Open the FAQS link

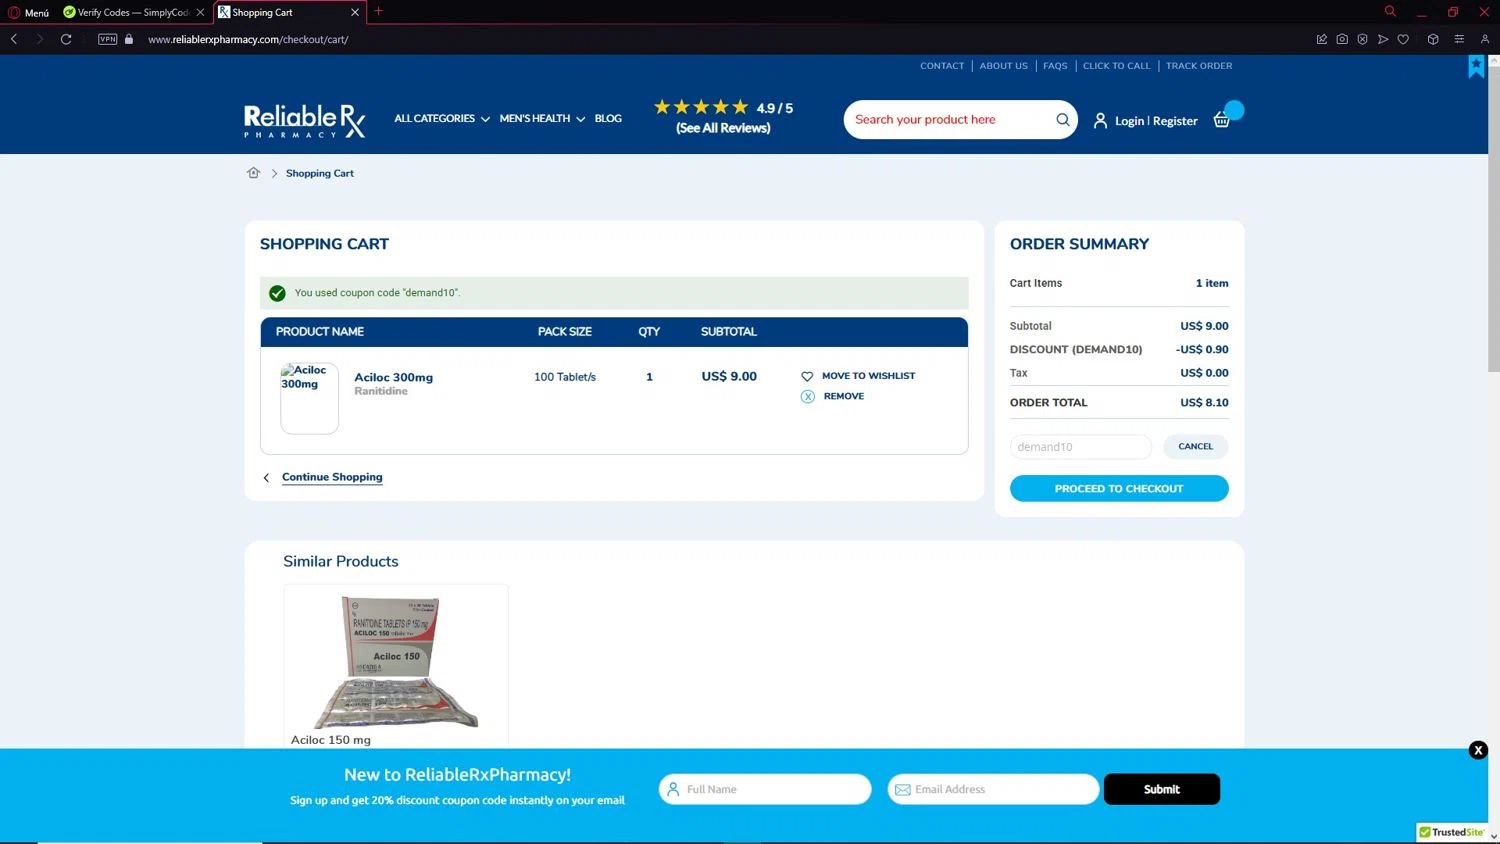pyautogui.click(x=1055, y=66)
